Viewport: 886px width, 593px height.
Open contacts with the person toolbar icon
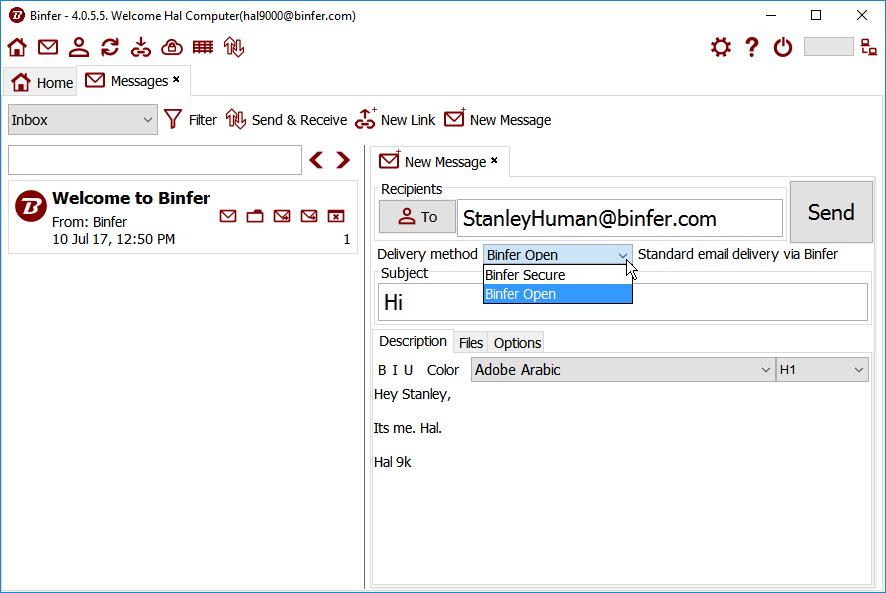(79, 47)
